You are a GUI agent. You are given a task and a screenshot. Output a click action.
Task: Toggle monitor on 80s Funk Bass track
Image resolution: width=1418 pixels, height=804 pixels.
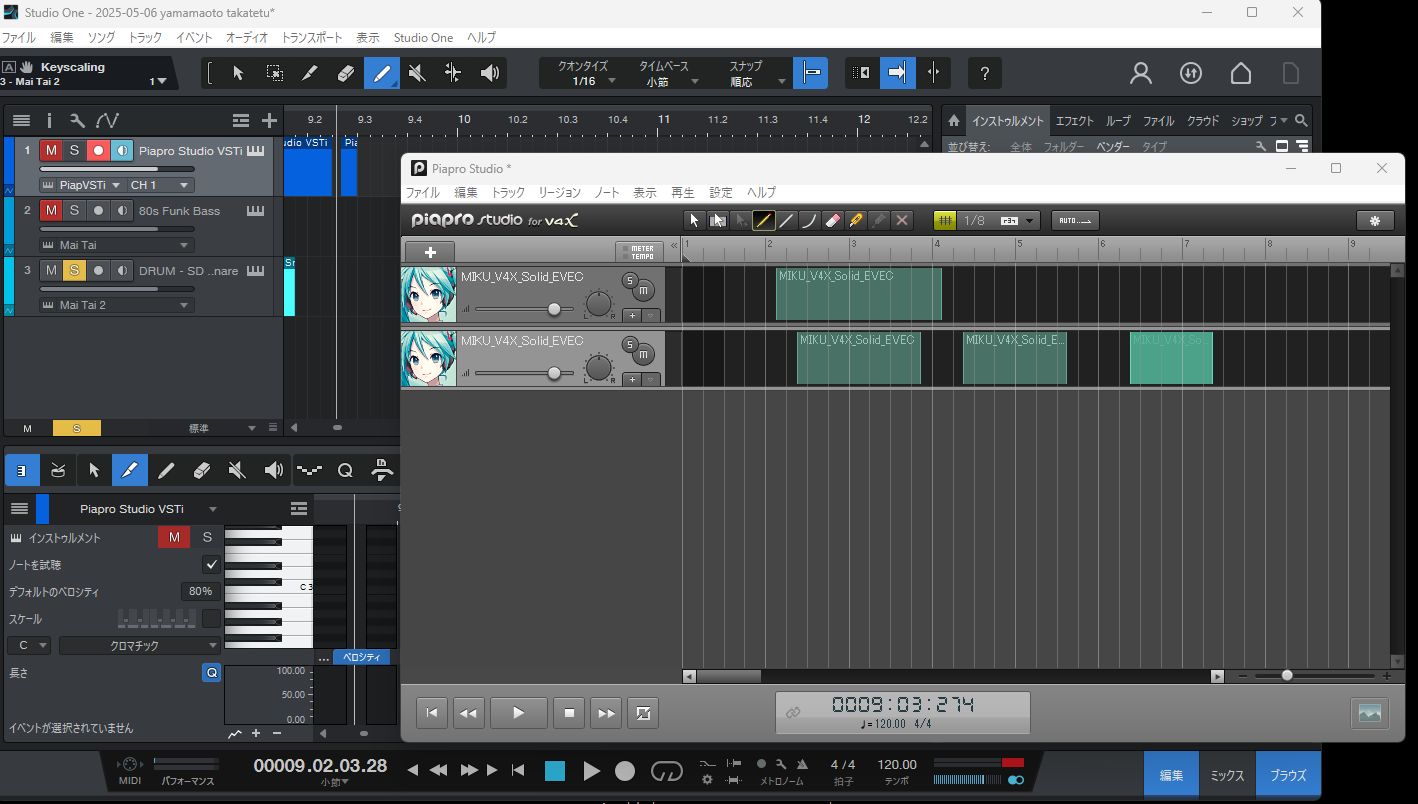[122, 211]
